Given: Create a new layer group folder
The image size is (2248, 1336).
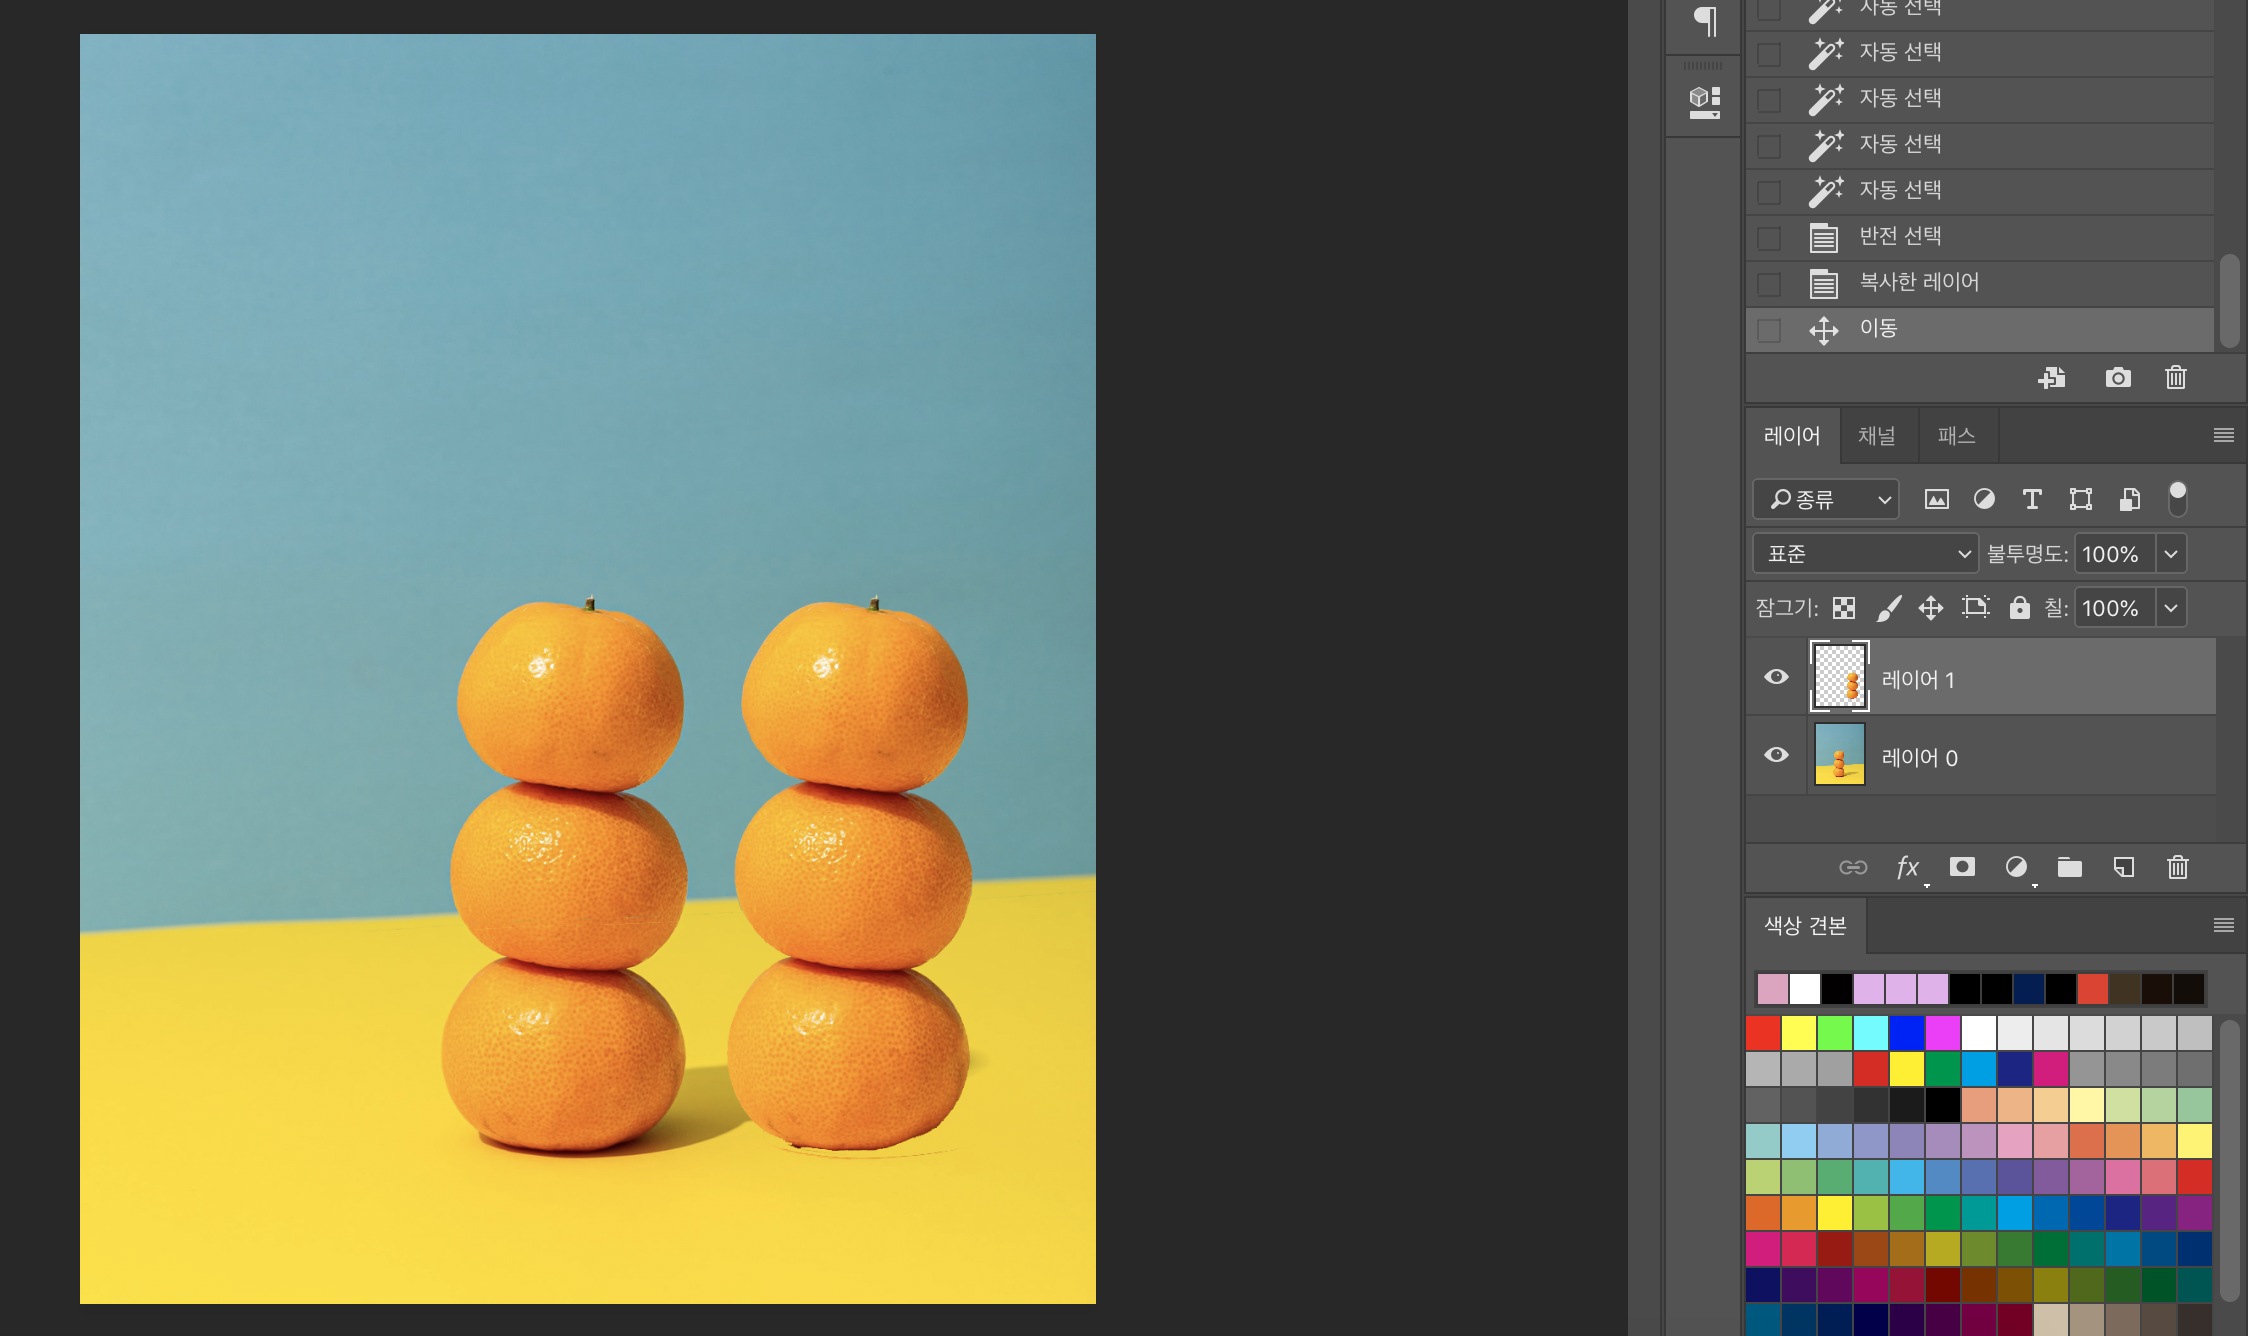Looking at the screenshot, I should point(2069,867).
